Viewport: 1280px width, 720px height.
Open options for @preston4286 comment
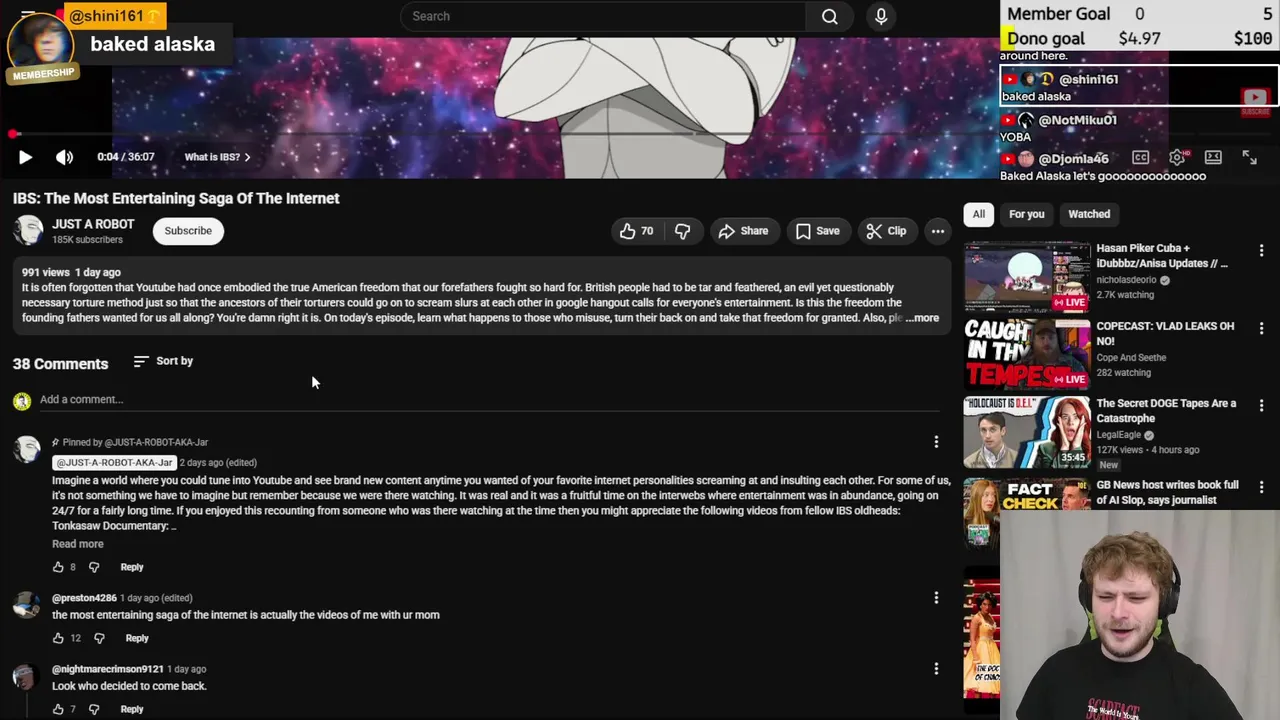(x=936, y=598)
